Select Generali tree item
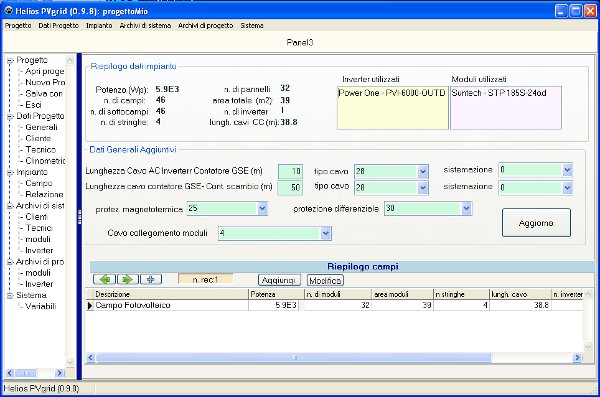Screen dimensions: 600x397 41,127
